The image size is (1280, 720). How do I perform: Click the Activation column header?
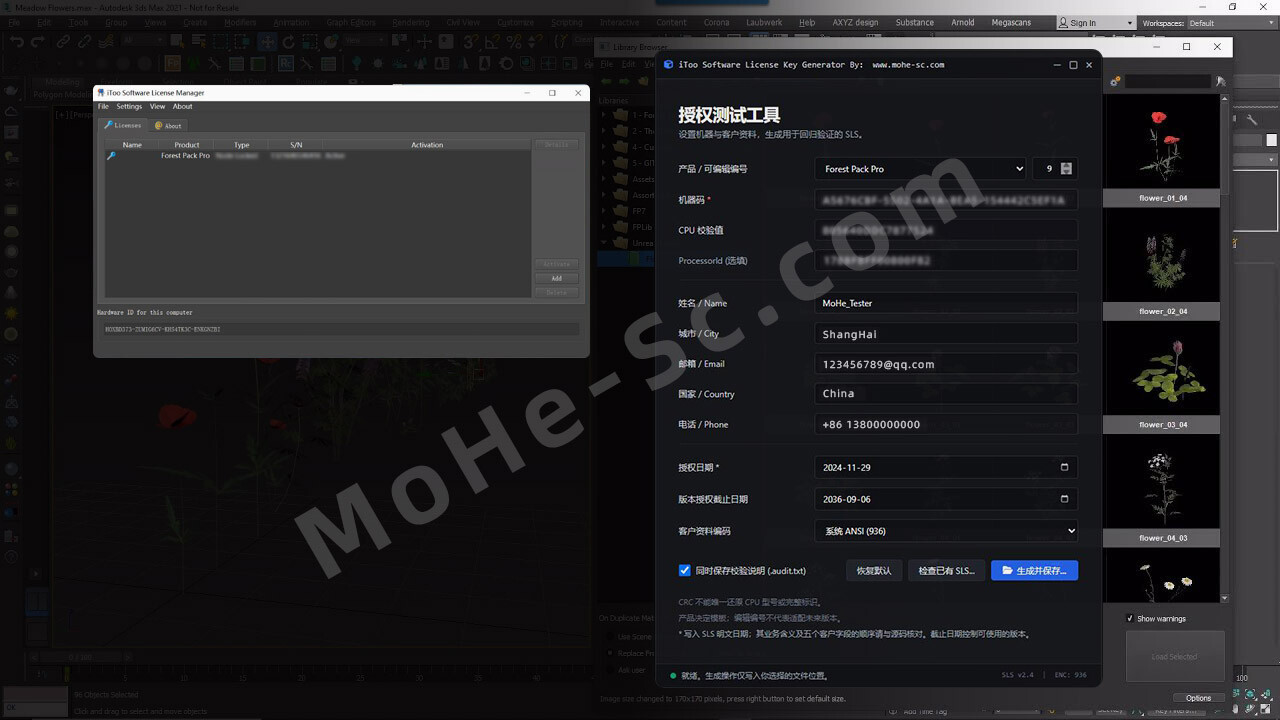coord(427,145)
